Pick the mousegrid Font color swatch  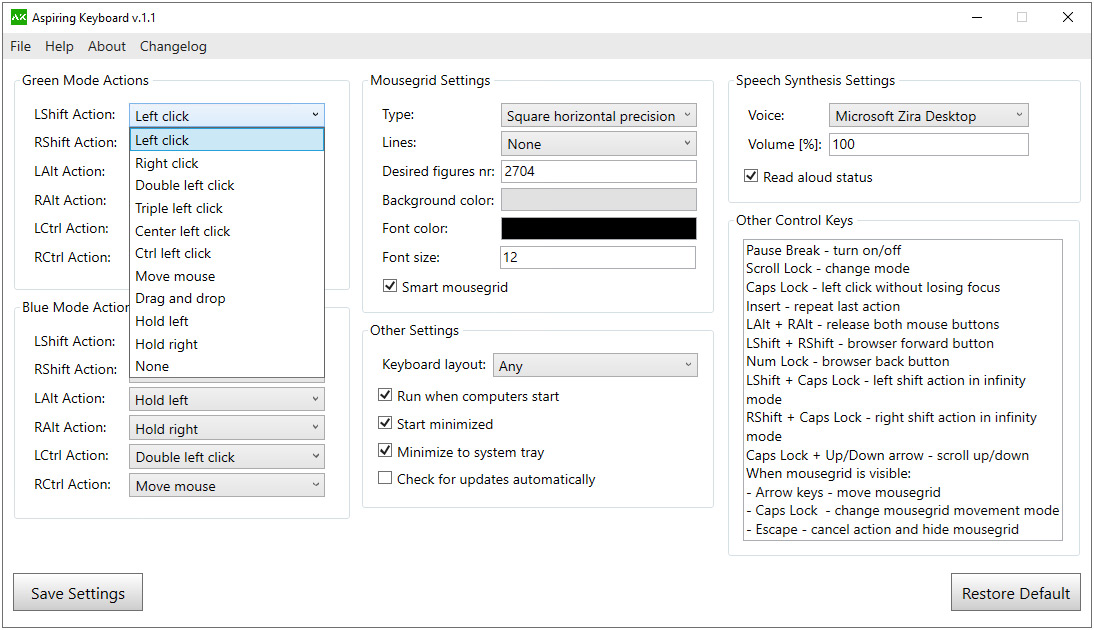click(x=599, y=228)
